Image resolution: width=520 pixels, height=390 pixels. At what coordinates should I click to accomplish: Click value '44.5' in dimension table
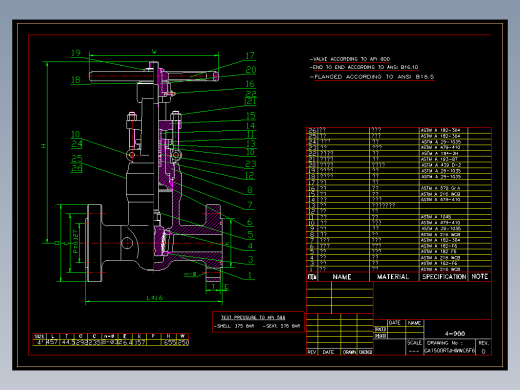[x=67, y=342]
